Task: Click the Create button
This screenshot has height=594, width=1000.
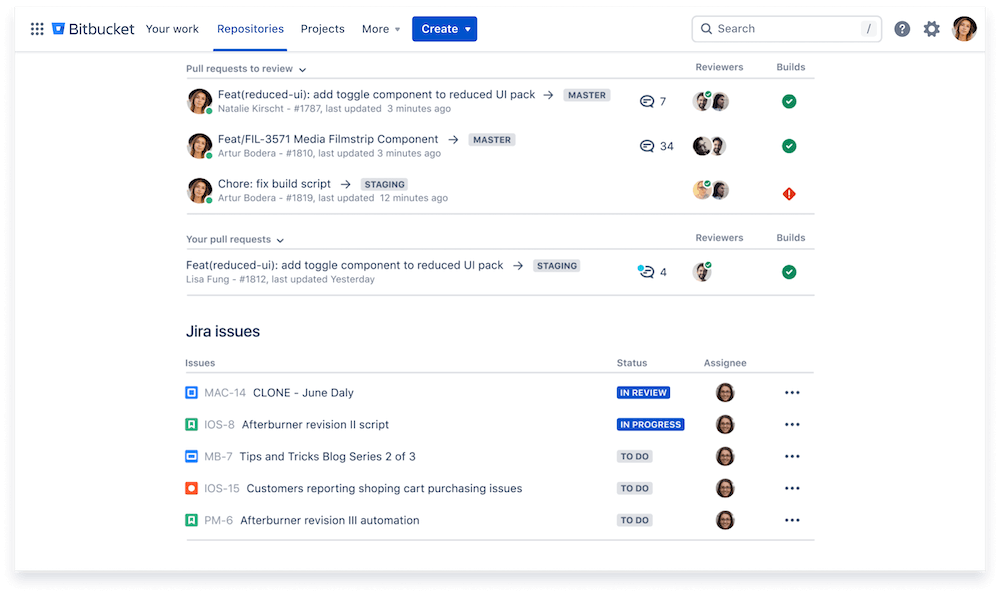Action: pos(444,29)
